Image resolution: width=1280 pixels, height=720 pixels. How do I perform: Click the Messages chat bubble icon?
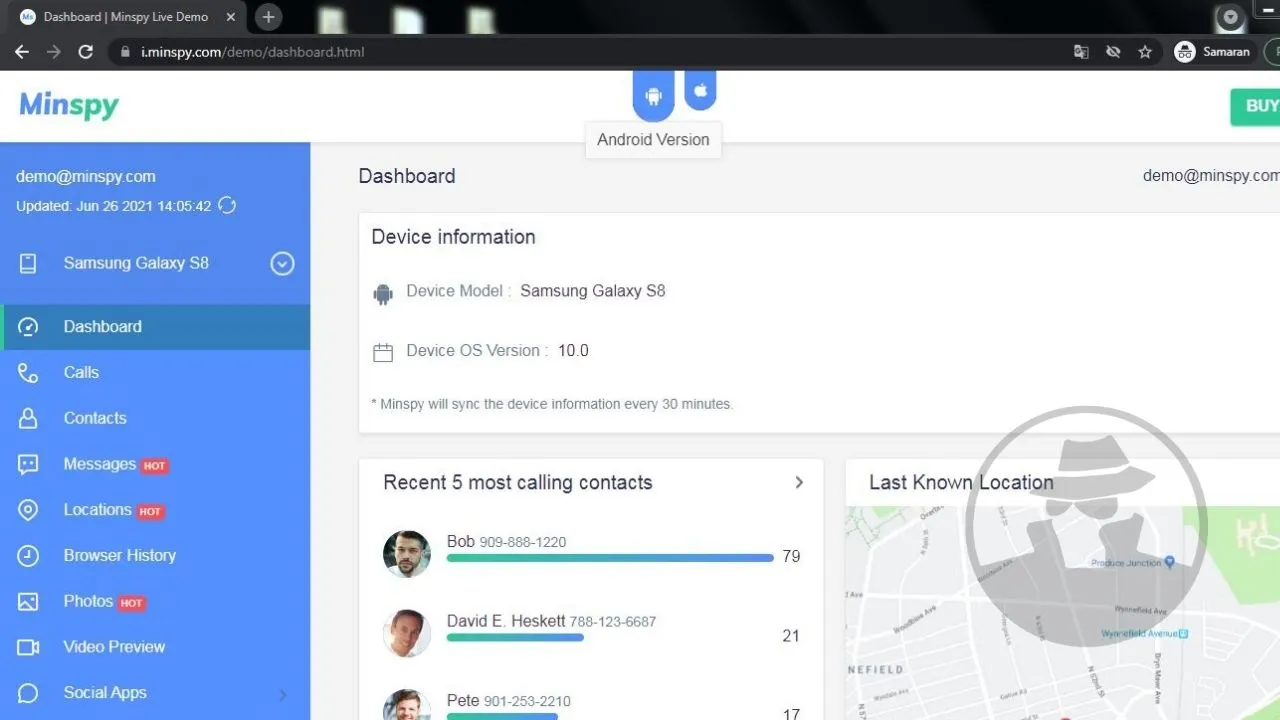tap(28, 465)
